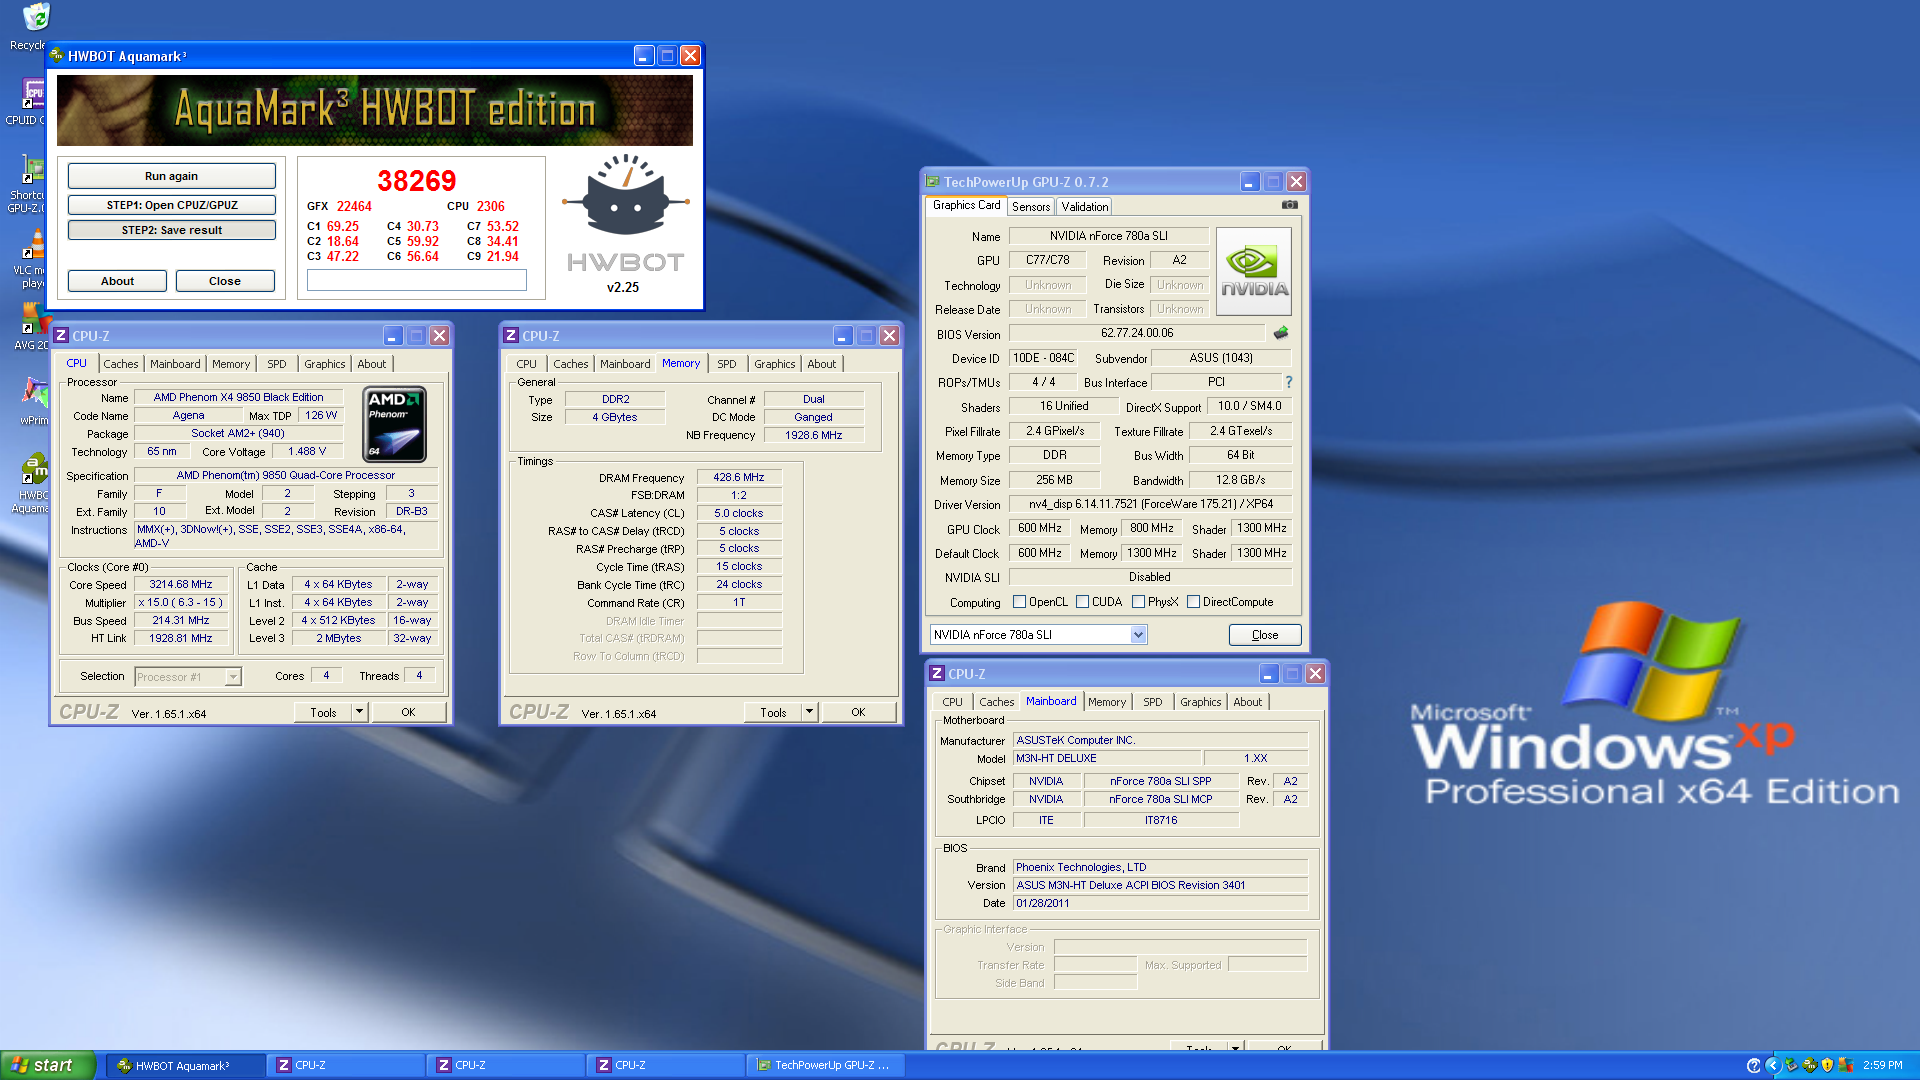This screenshot has height=1080, width=1920.
Task: Click the About button in Aquamark
Action: pyautogui.click(x=117, y=281)
